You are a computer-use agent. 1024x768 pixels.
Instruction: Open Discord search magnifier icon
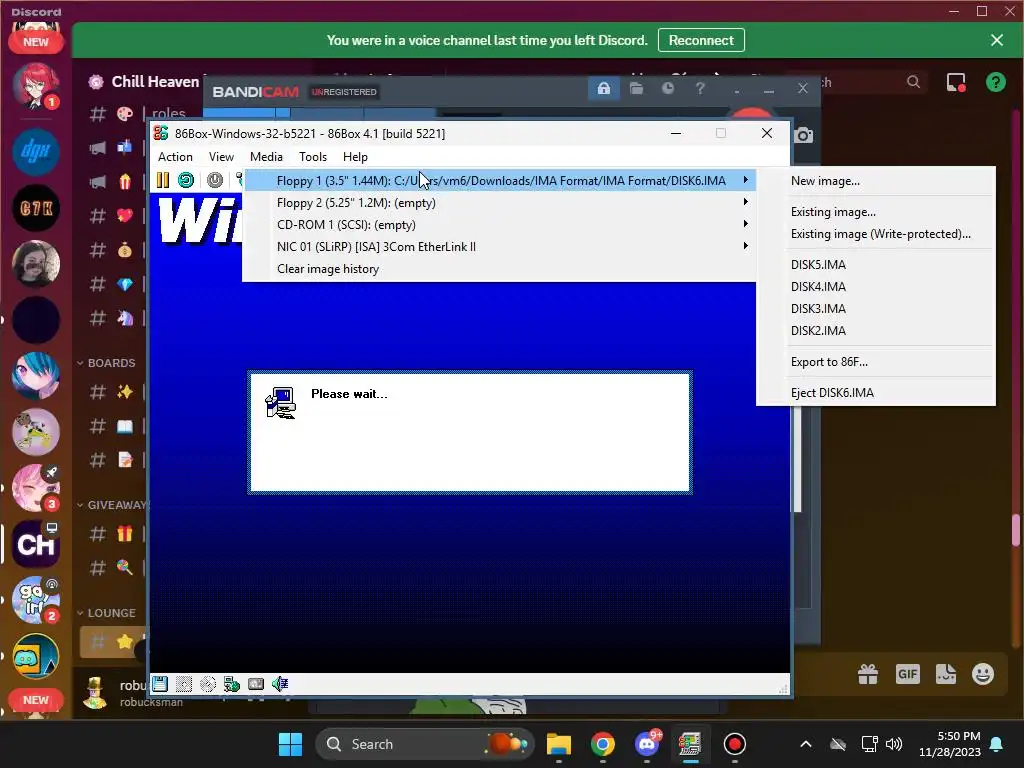pos(914,82)
